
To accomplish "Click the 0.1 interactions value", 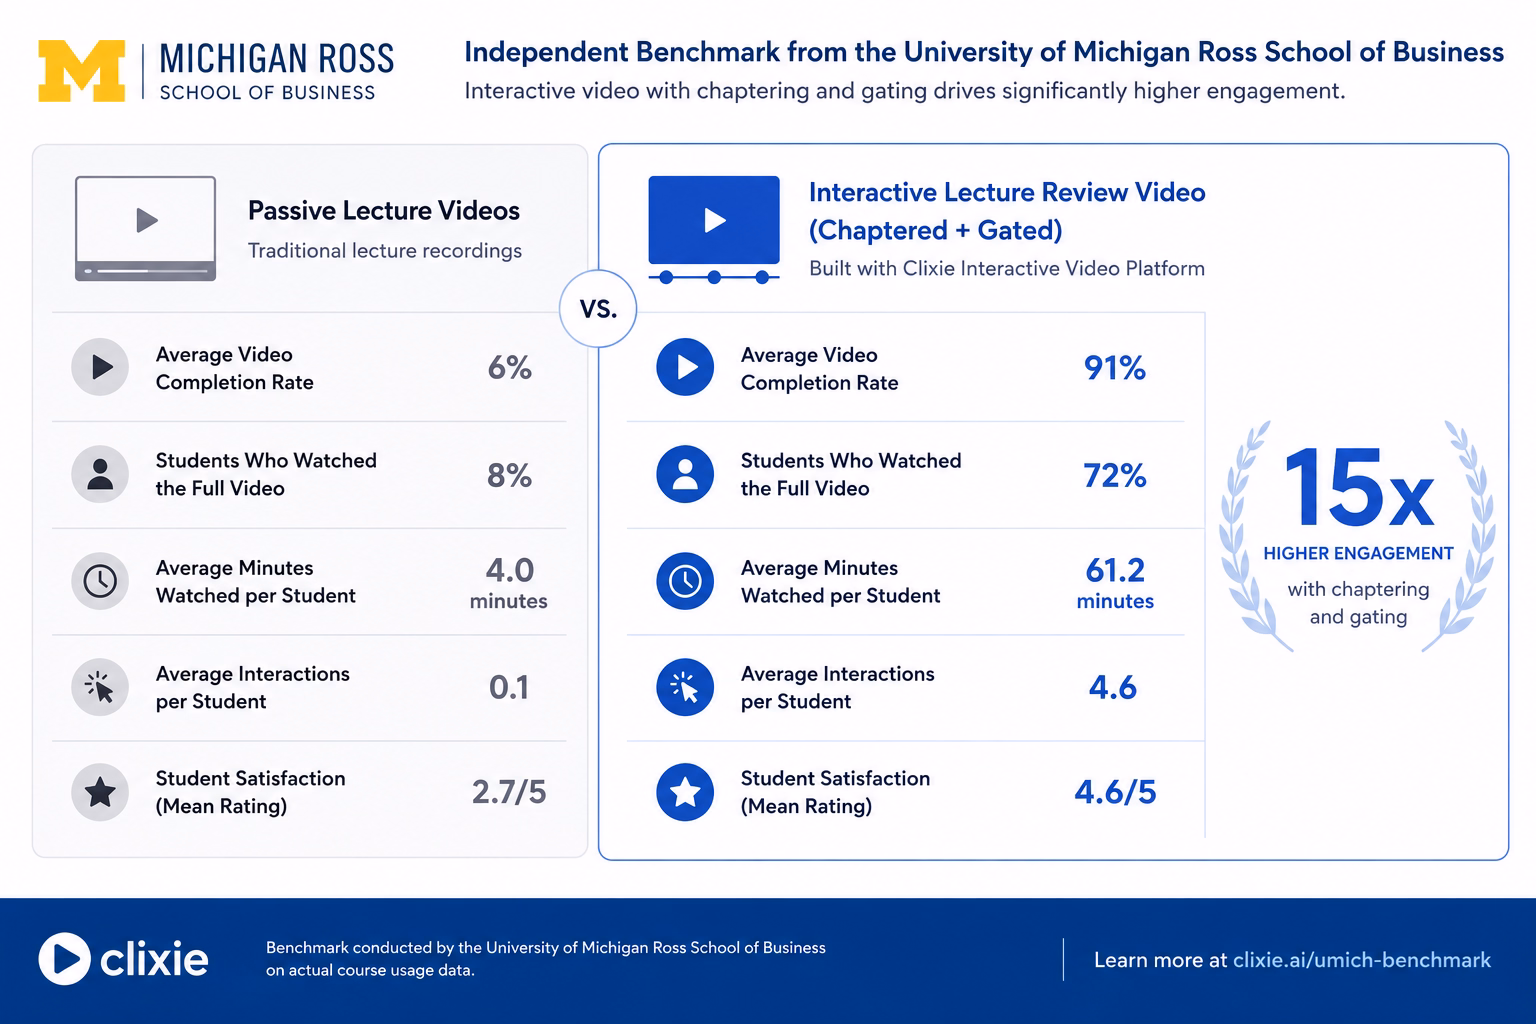I will (509, 688).
